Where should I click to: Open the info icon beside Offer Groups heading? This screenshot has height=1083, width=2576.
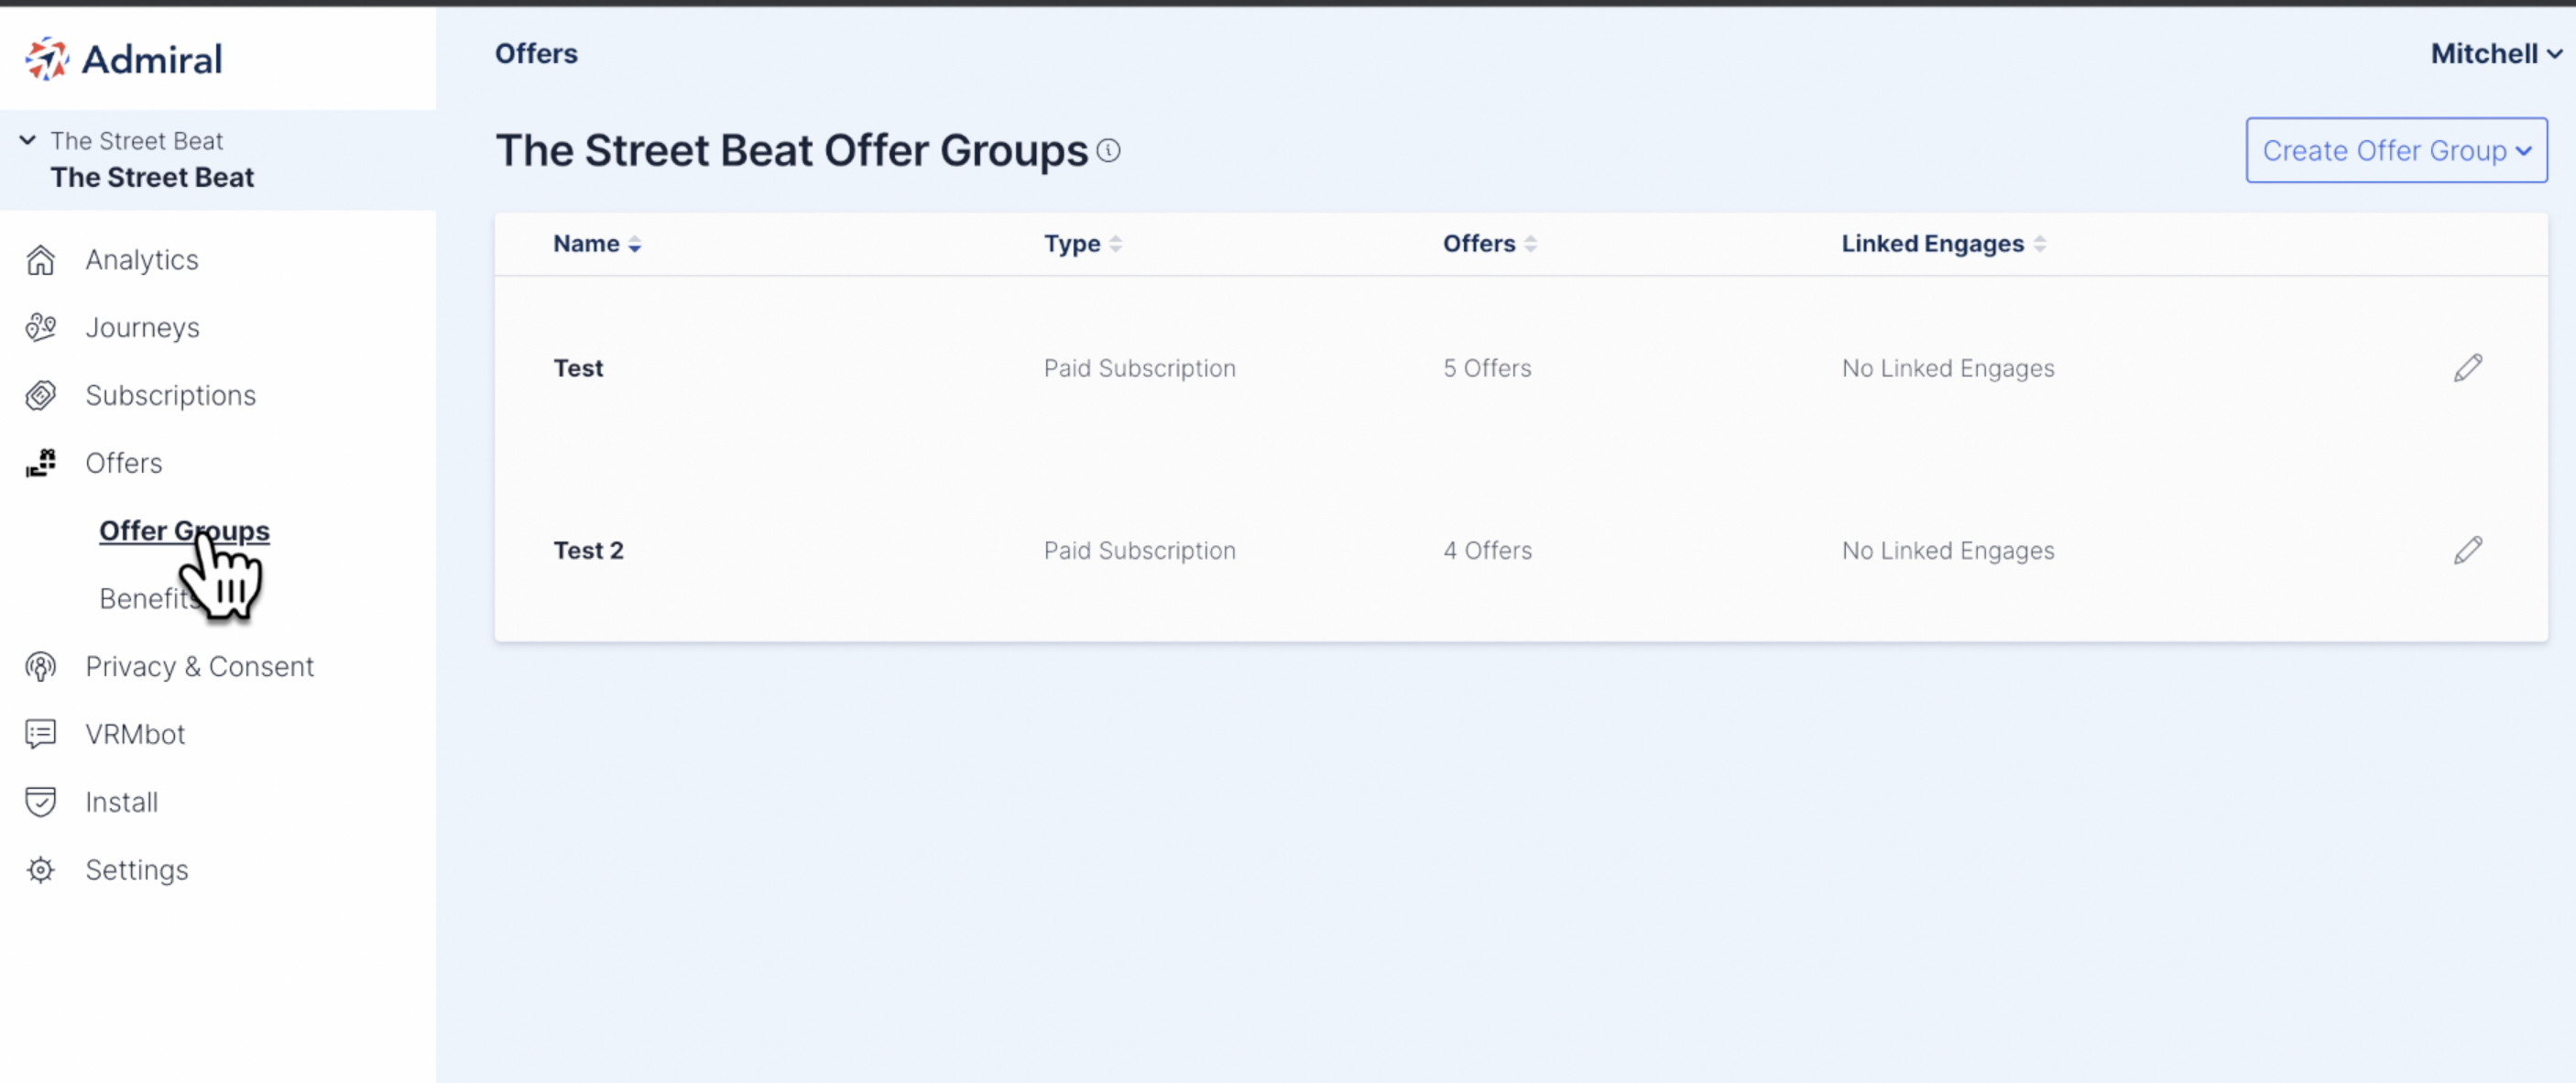click(1108, 151)
